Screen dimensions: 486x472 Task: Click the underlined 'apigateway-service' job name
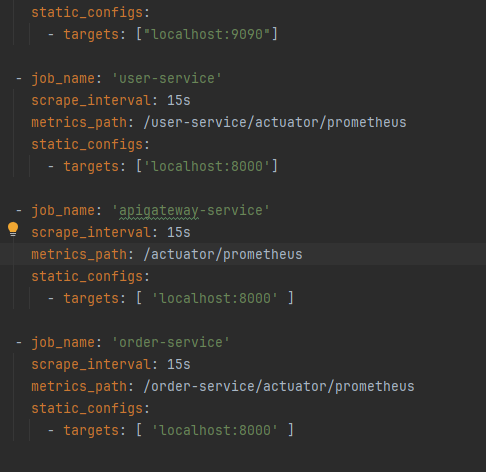click(191, 211)
